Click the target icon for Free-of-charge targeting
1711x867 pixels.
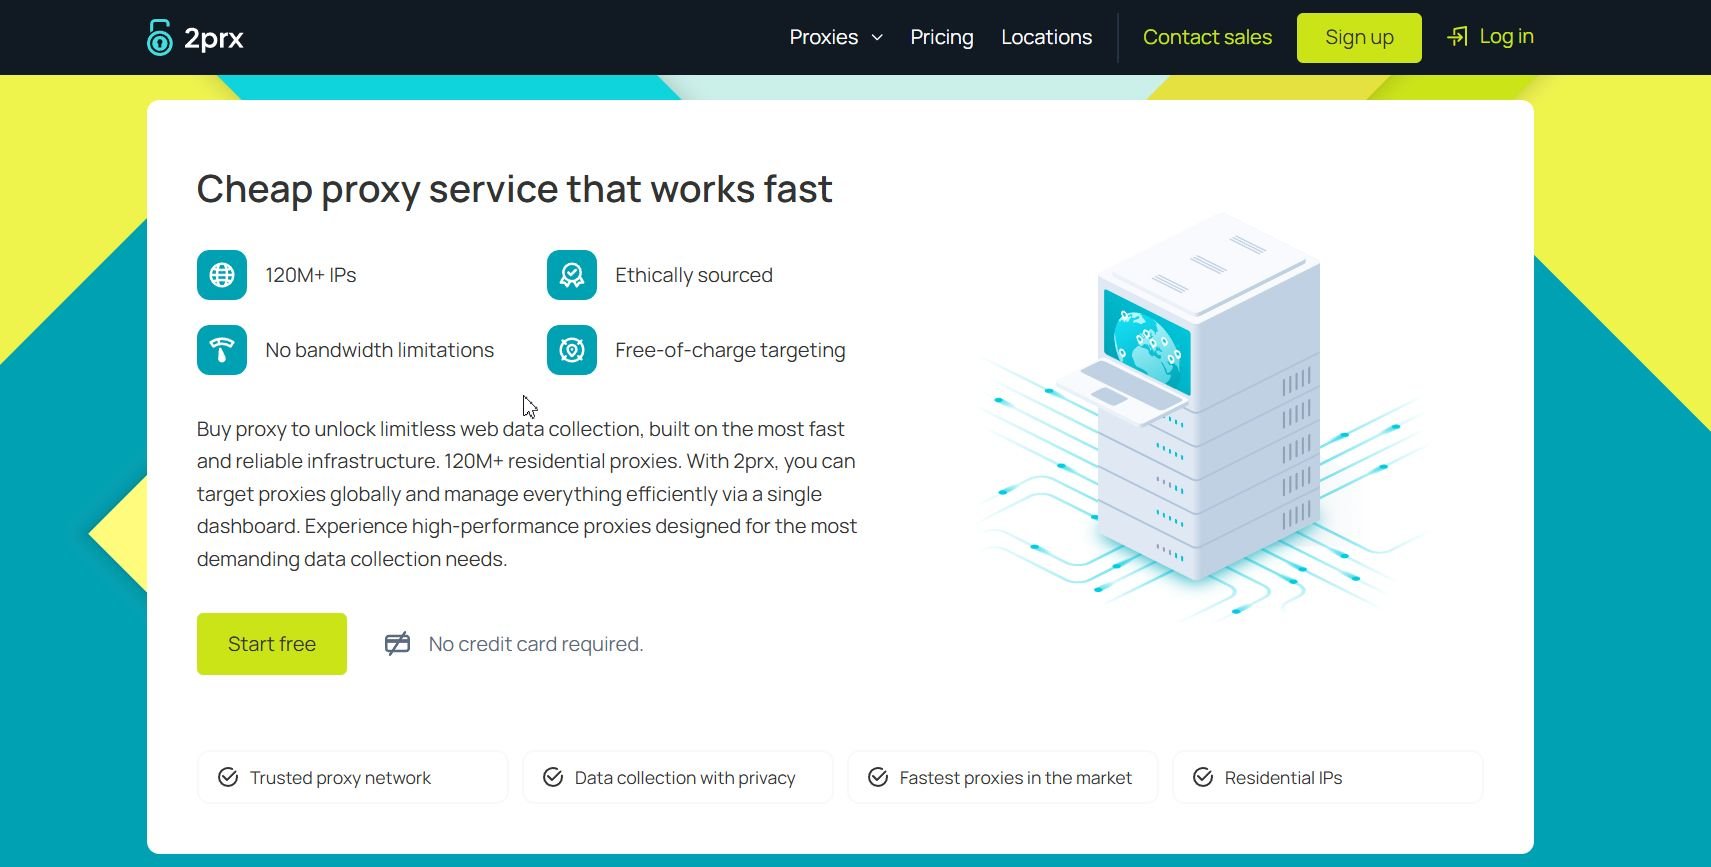(x=572, y=350)
